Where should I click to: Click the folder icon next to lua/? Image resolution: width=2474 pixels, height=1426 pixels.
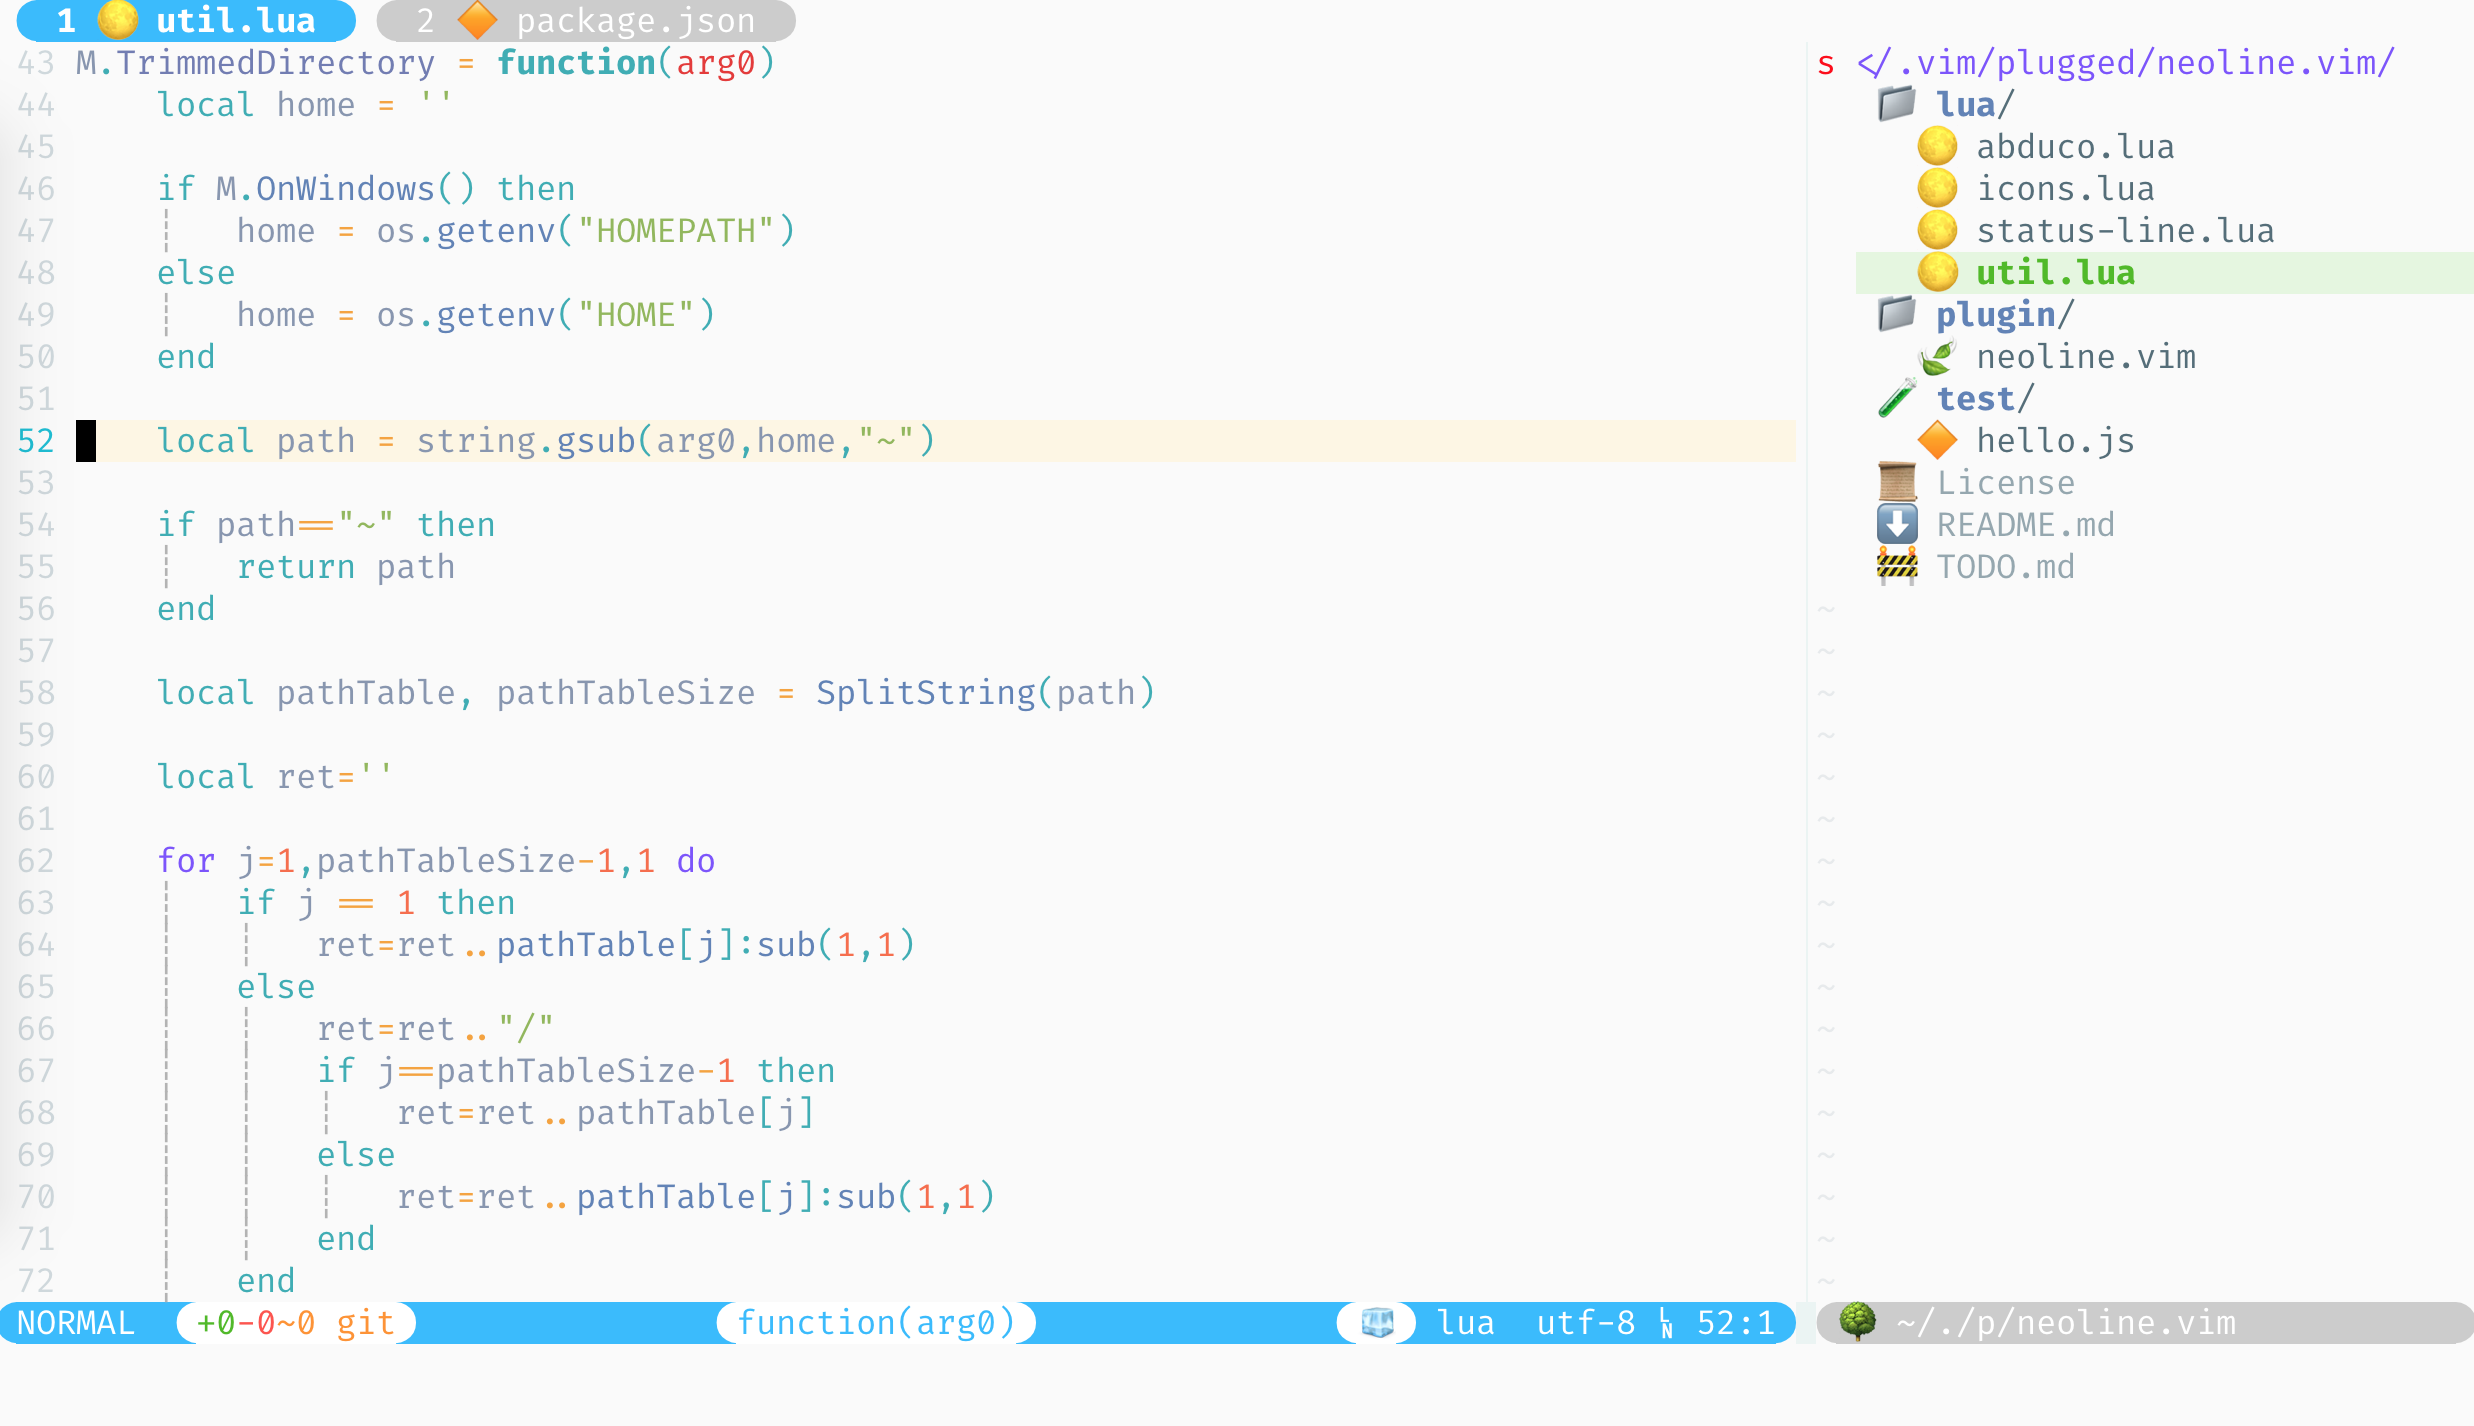click(1895, 104)
